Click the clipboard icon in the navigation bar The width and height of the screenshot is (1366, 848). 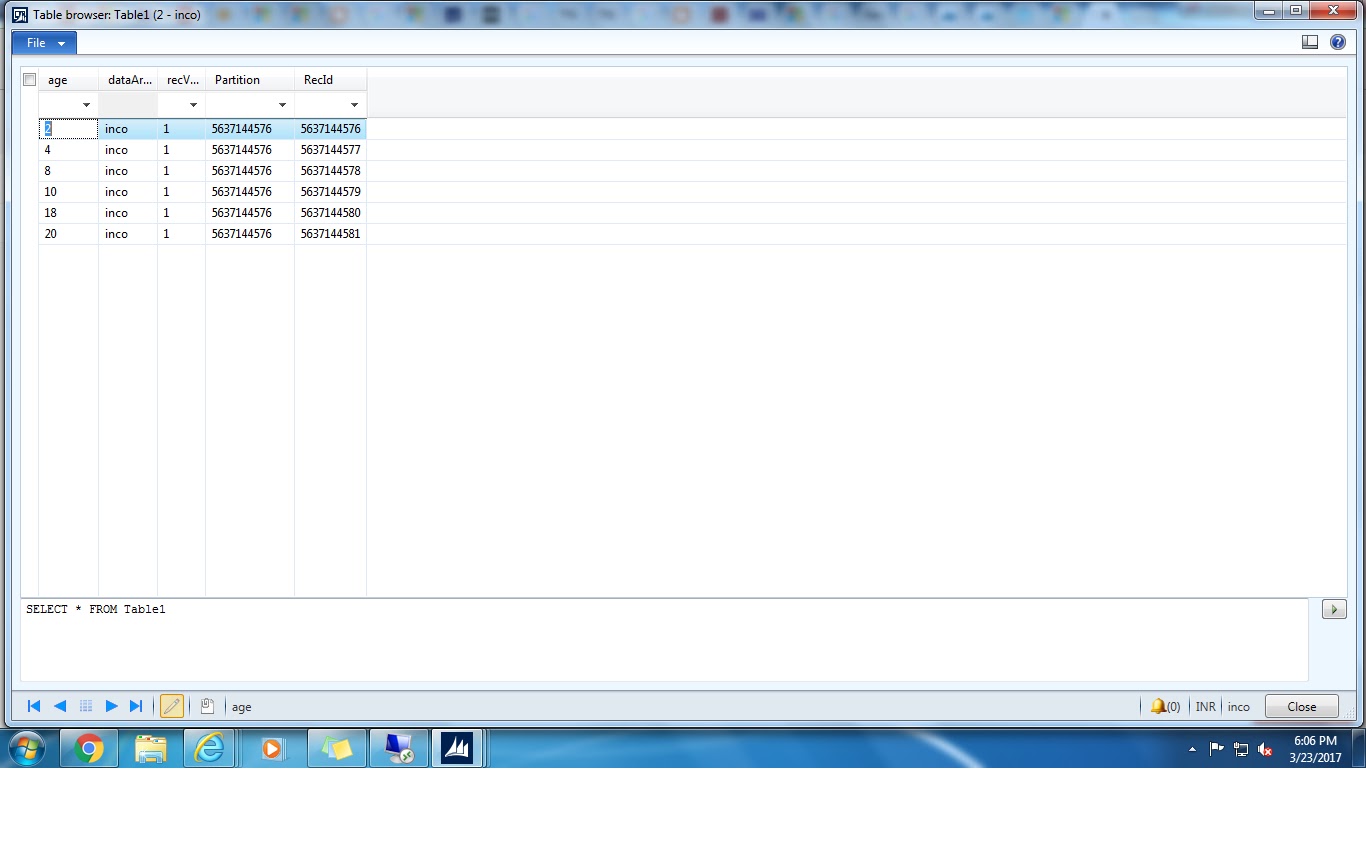[207, 705]
